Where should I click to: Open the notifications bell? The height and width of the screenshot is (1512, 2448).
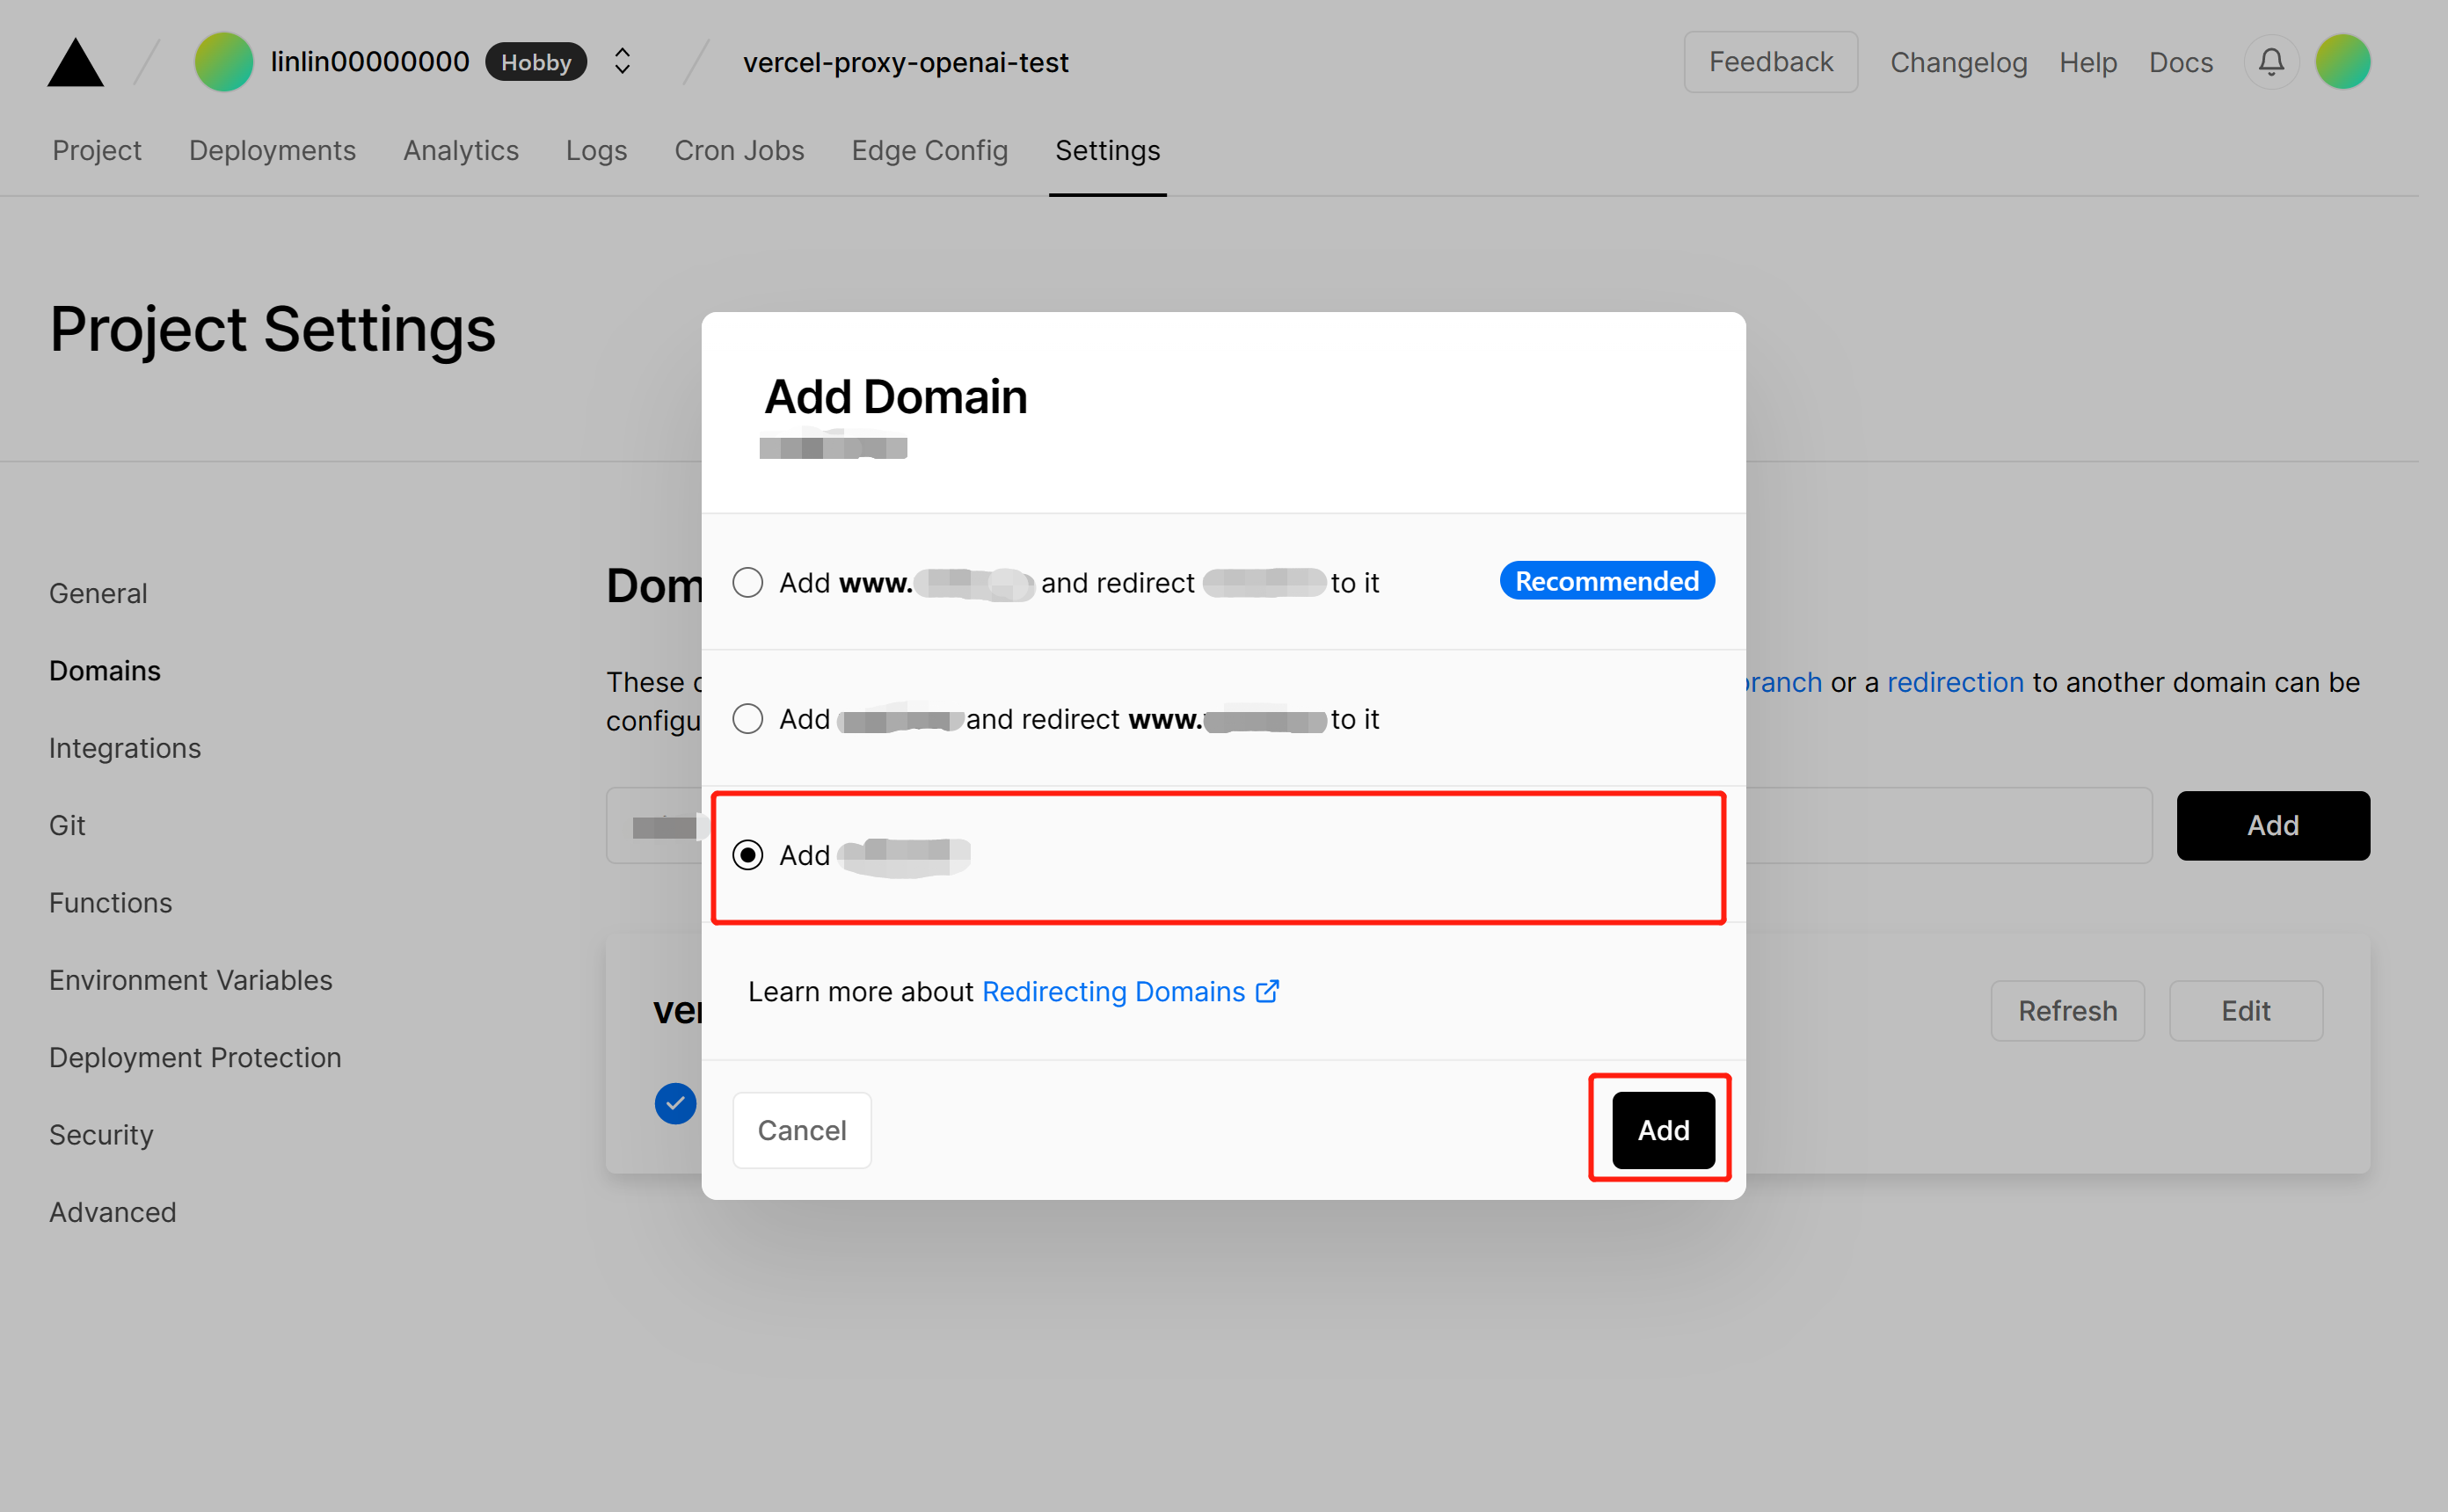tap(2270, 62)
